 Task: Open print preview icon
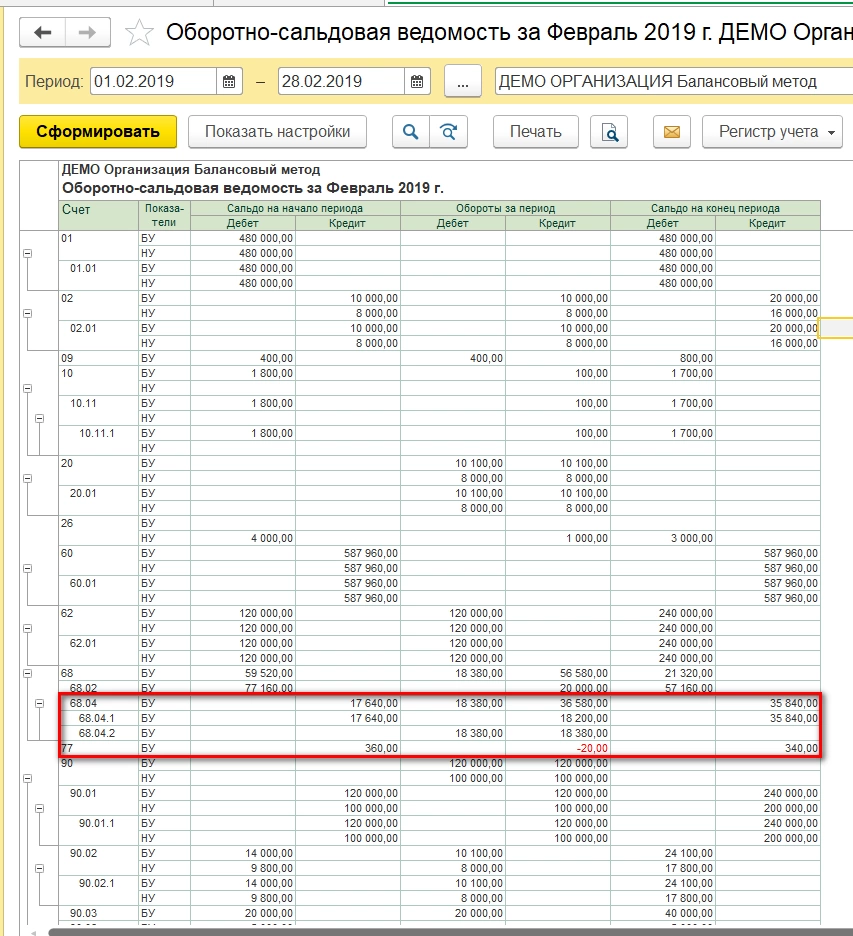tap(609, 132)
